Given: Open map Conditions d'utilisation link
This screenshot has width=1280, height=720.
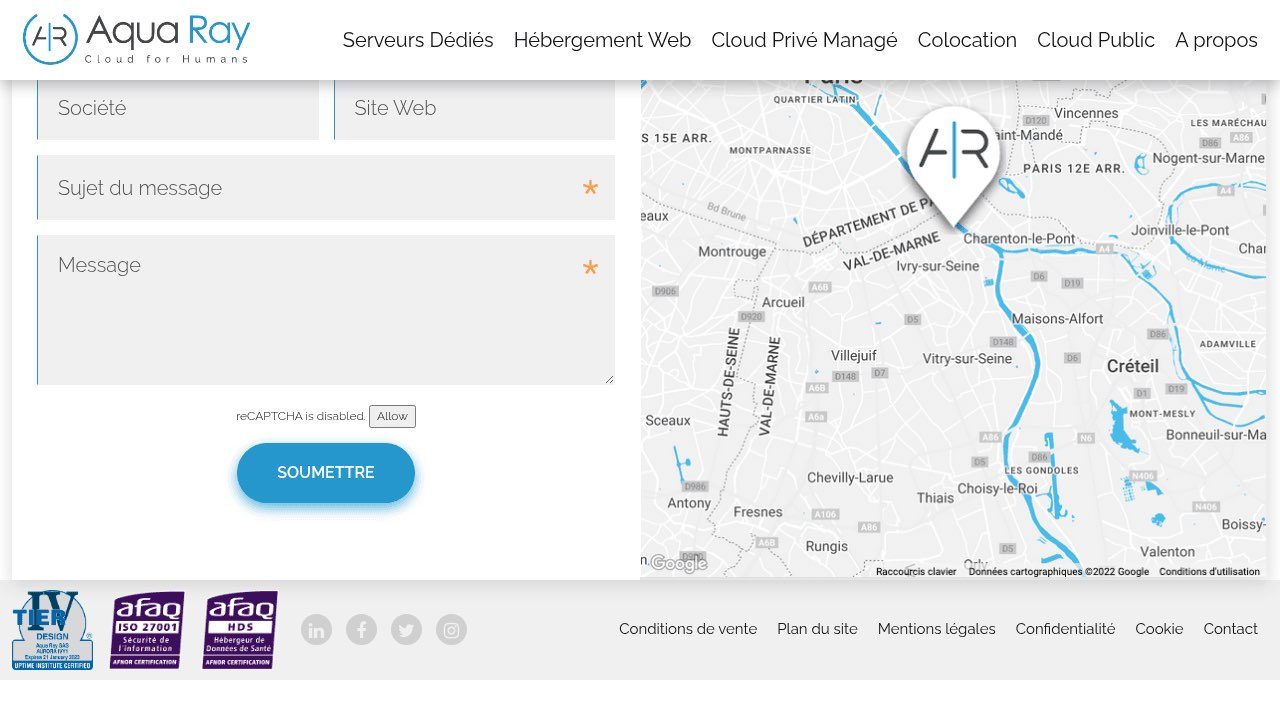Looking at the screenshot, I should [1210, 572].
